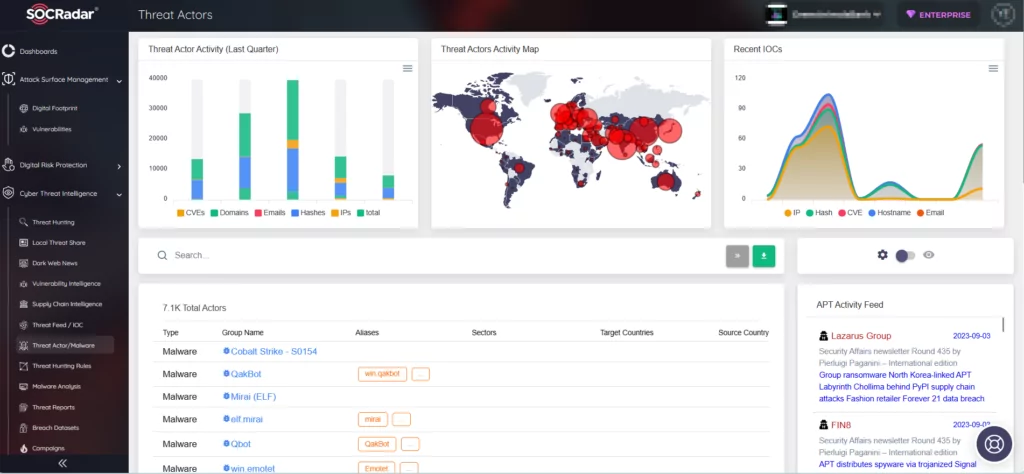Click the SOCRadar logo

coord(62,14)
